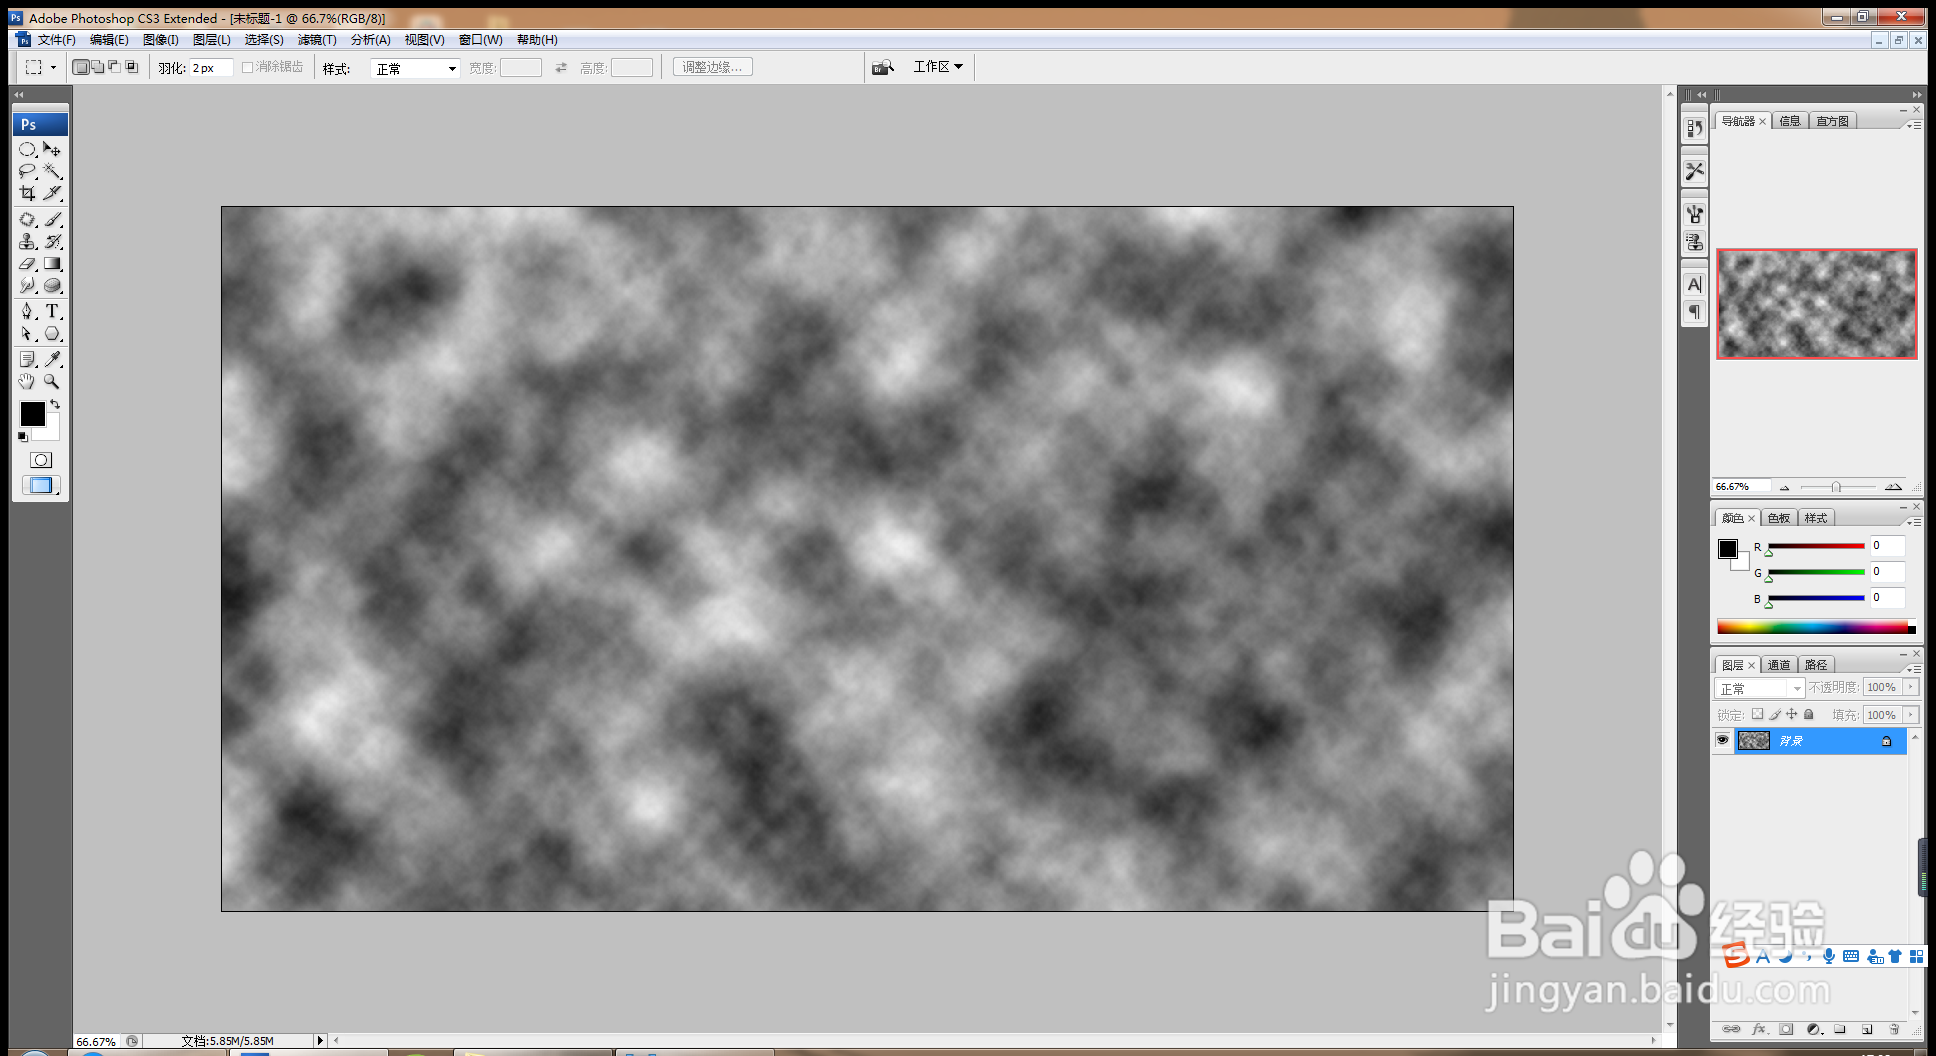The height and width of the screenshot is (1056, 1936).
Task: Open the Color panel options menu
Action: click(x=1914, y=522)
